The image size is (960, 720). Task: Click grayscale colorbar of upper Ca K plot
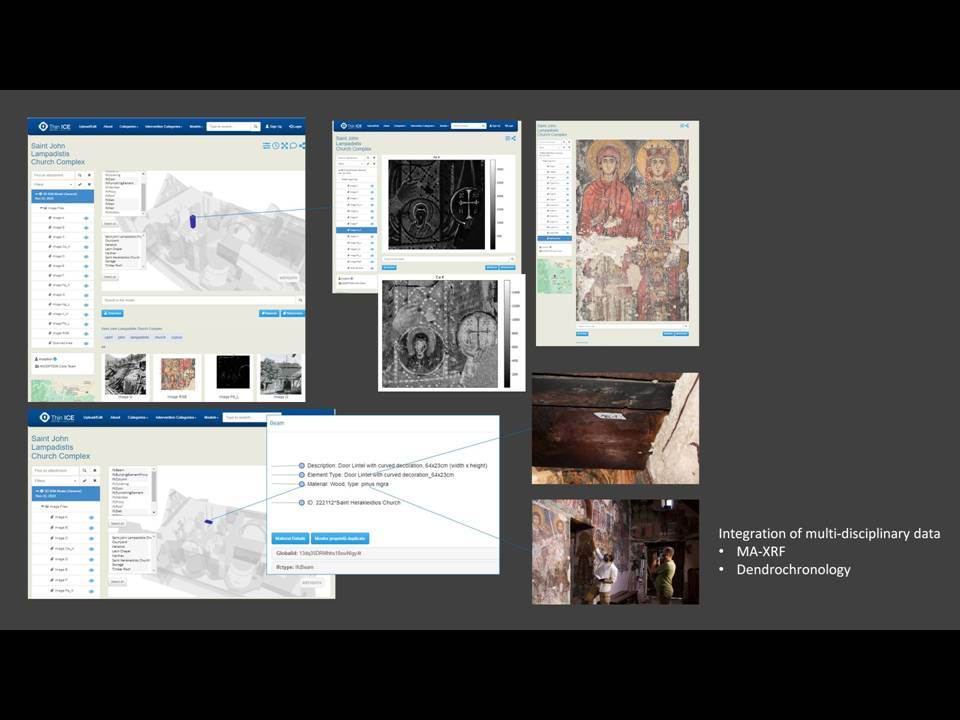pyautogui.click(x=492, y=205)
